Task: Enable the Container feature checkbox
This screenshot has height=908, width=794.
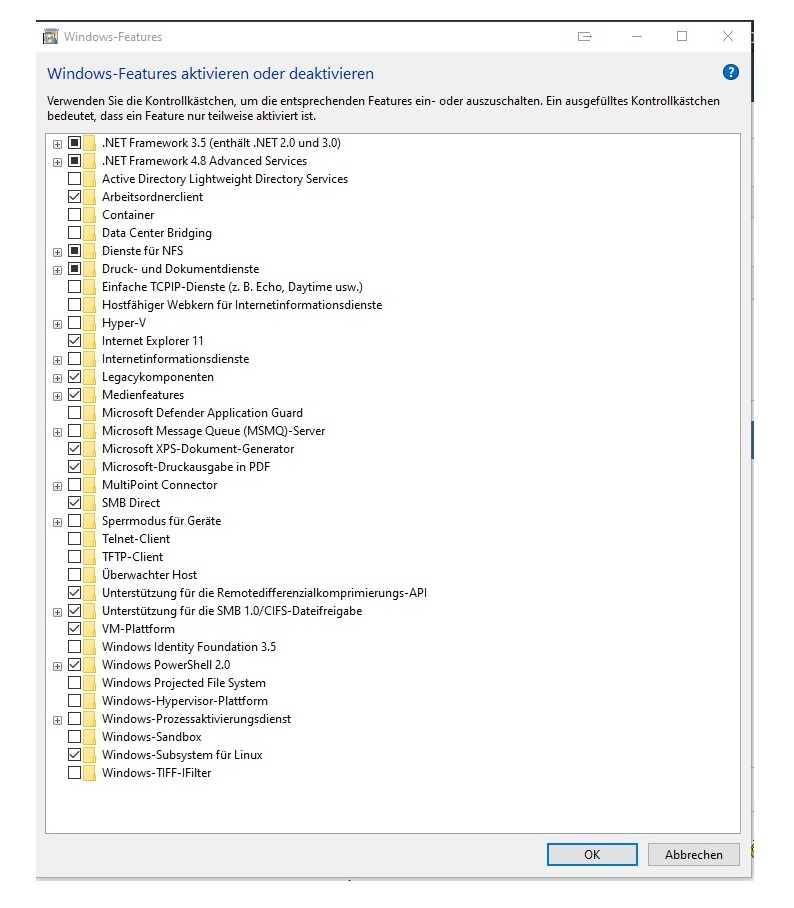Action: tap(74, 215)
